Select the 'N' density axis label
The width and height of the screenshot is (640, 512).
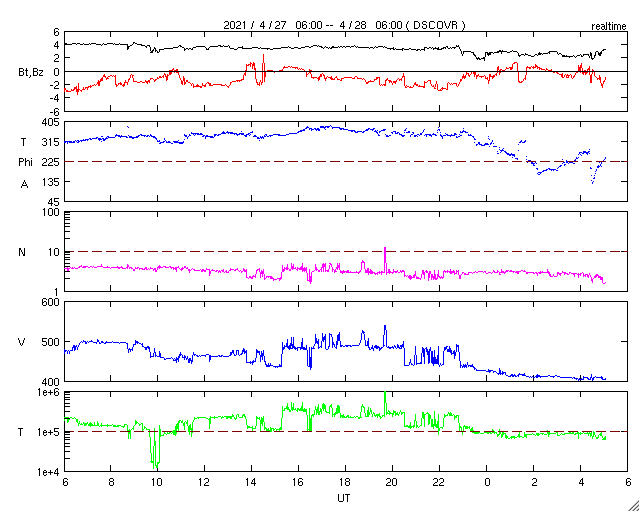22,252
